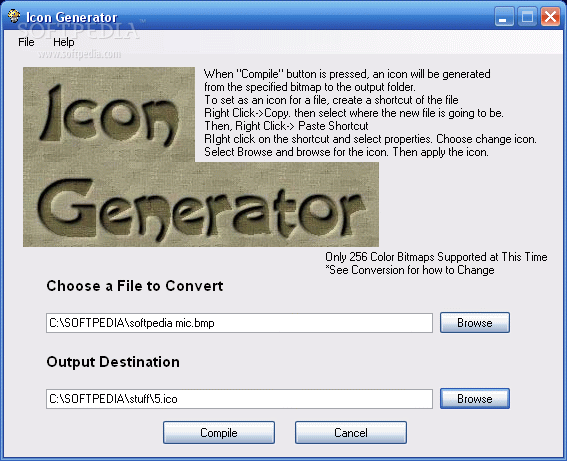Click 'Only 256 Color Bitmaps Supported' note

point(436,257)
